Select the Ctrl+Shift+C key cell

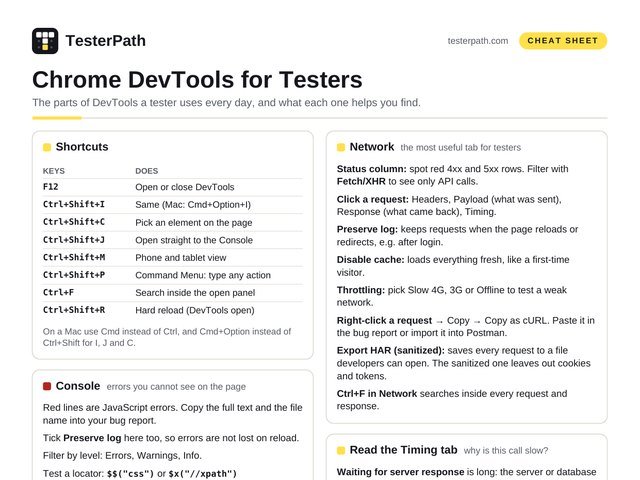click(x=74, y=222)
